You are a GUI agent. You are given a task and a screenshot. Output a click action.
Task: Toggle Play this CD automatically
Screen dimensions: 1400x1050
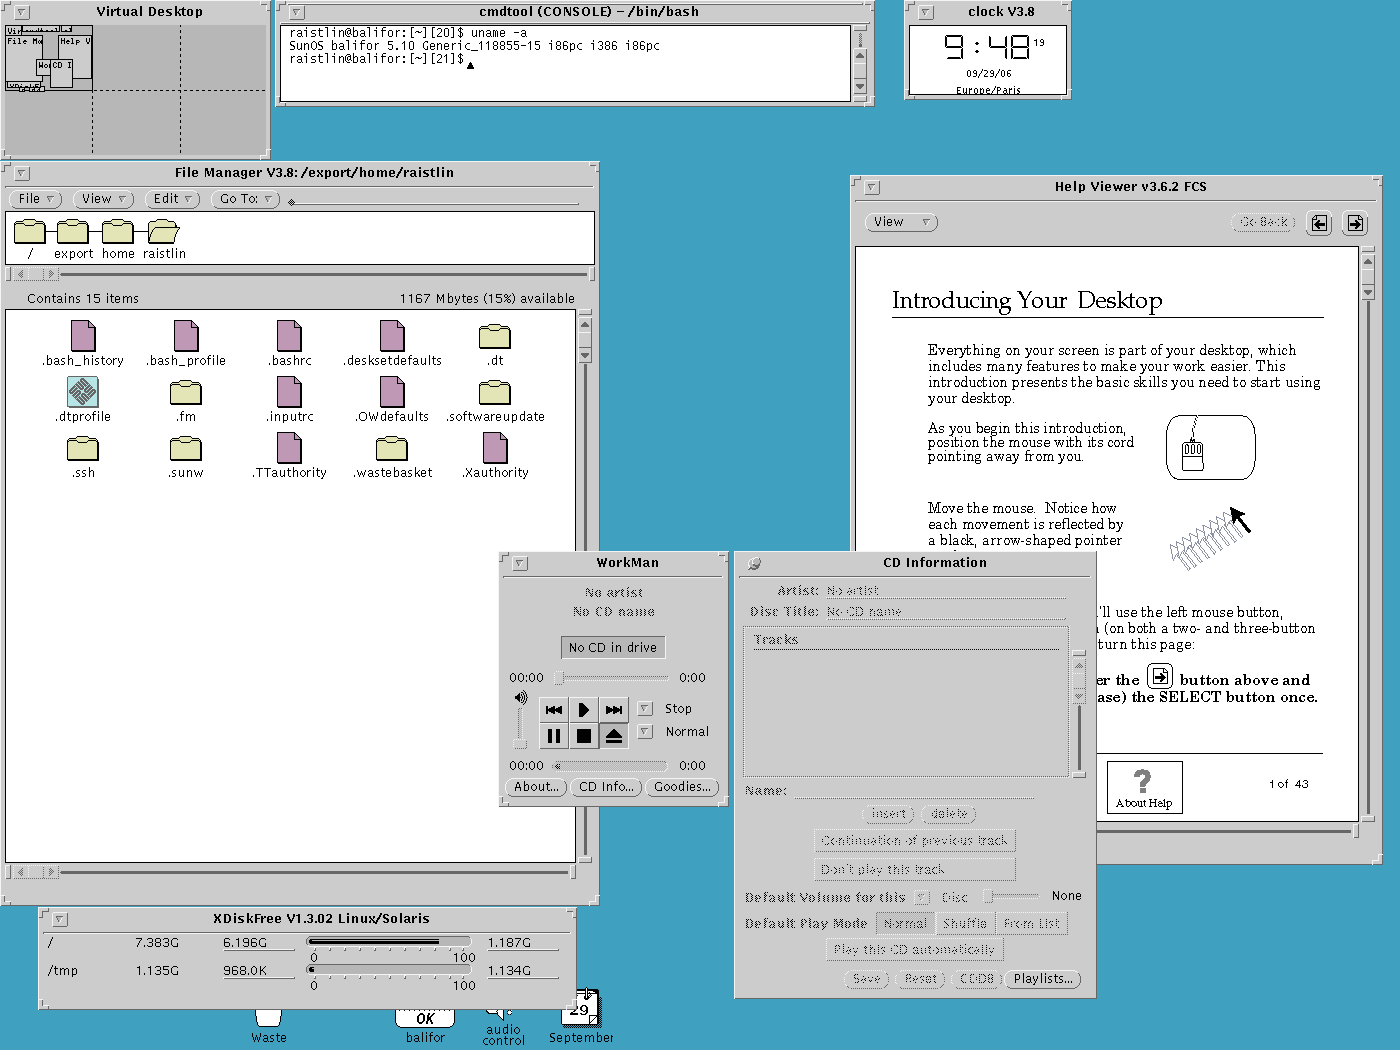[x=914, y=950]
